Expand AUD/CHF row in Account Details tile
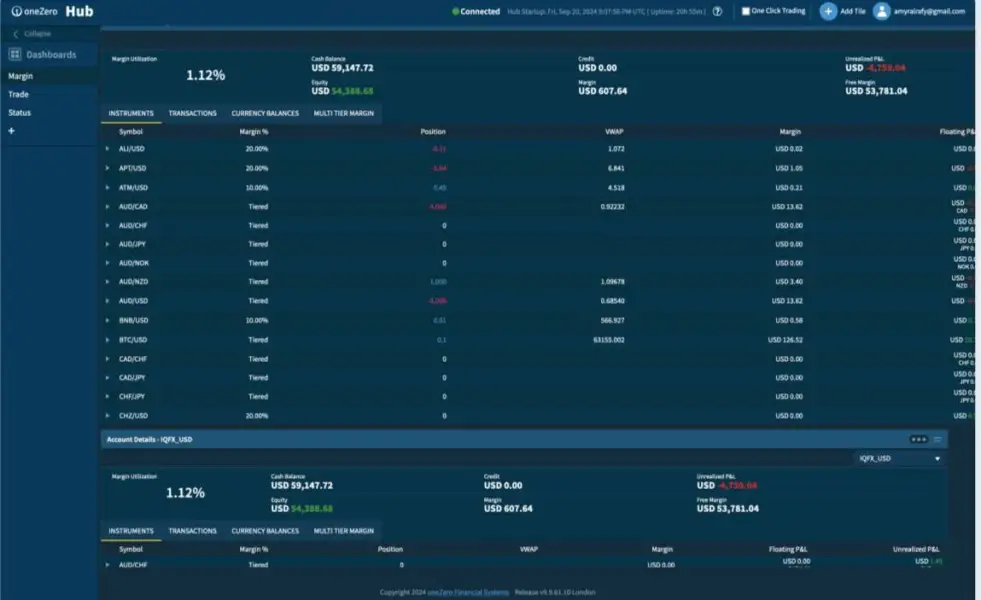The width and height of the screenshot is (981, 600). click(x=107, y=565)
